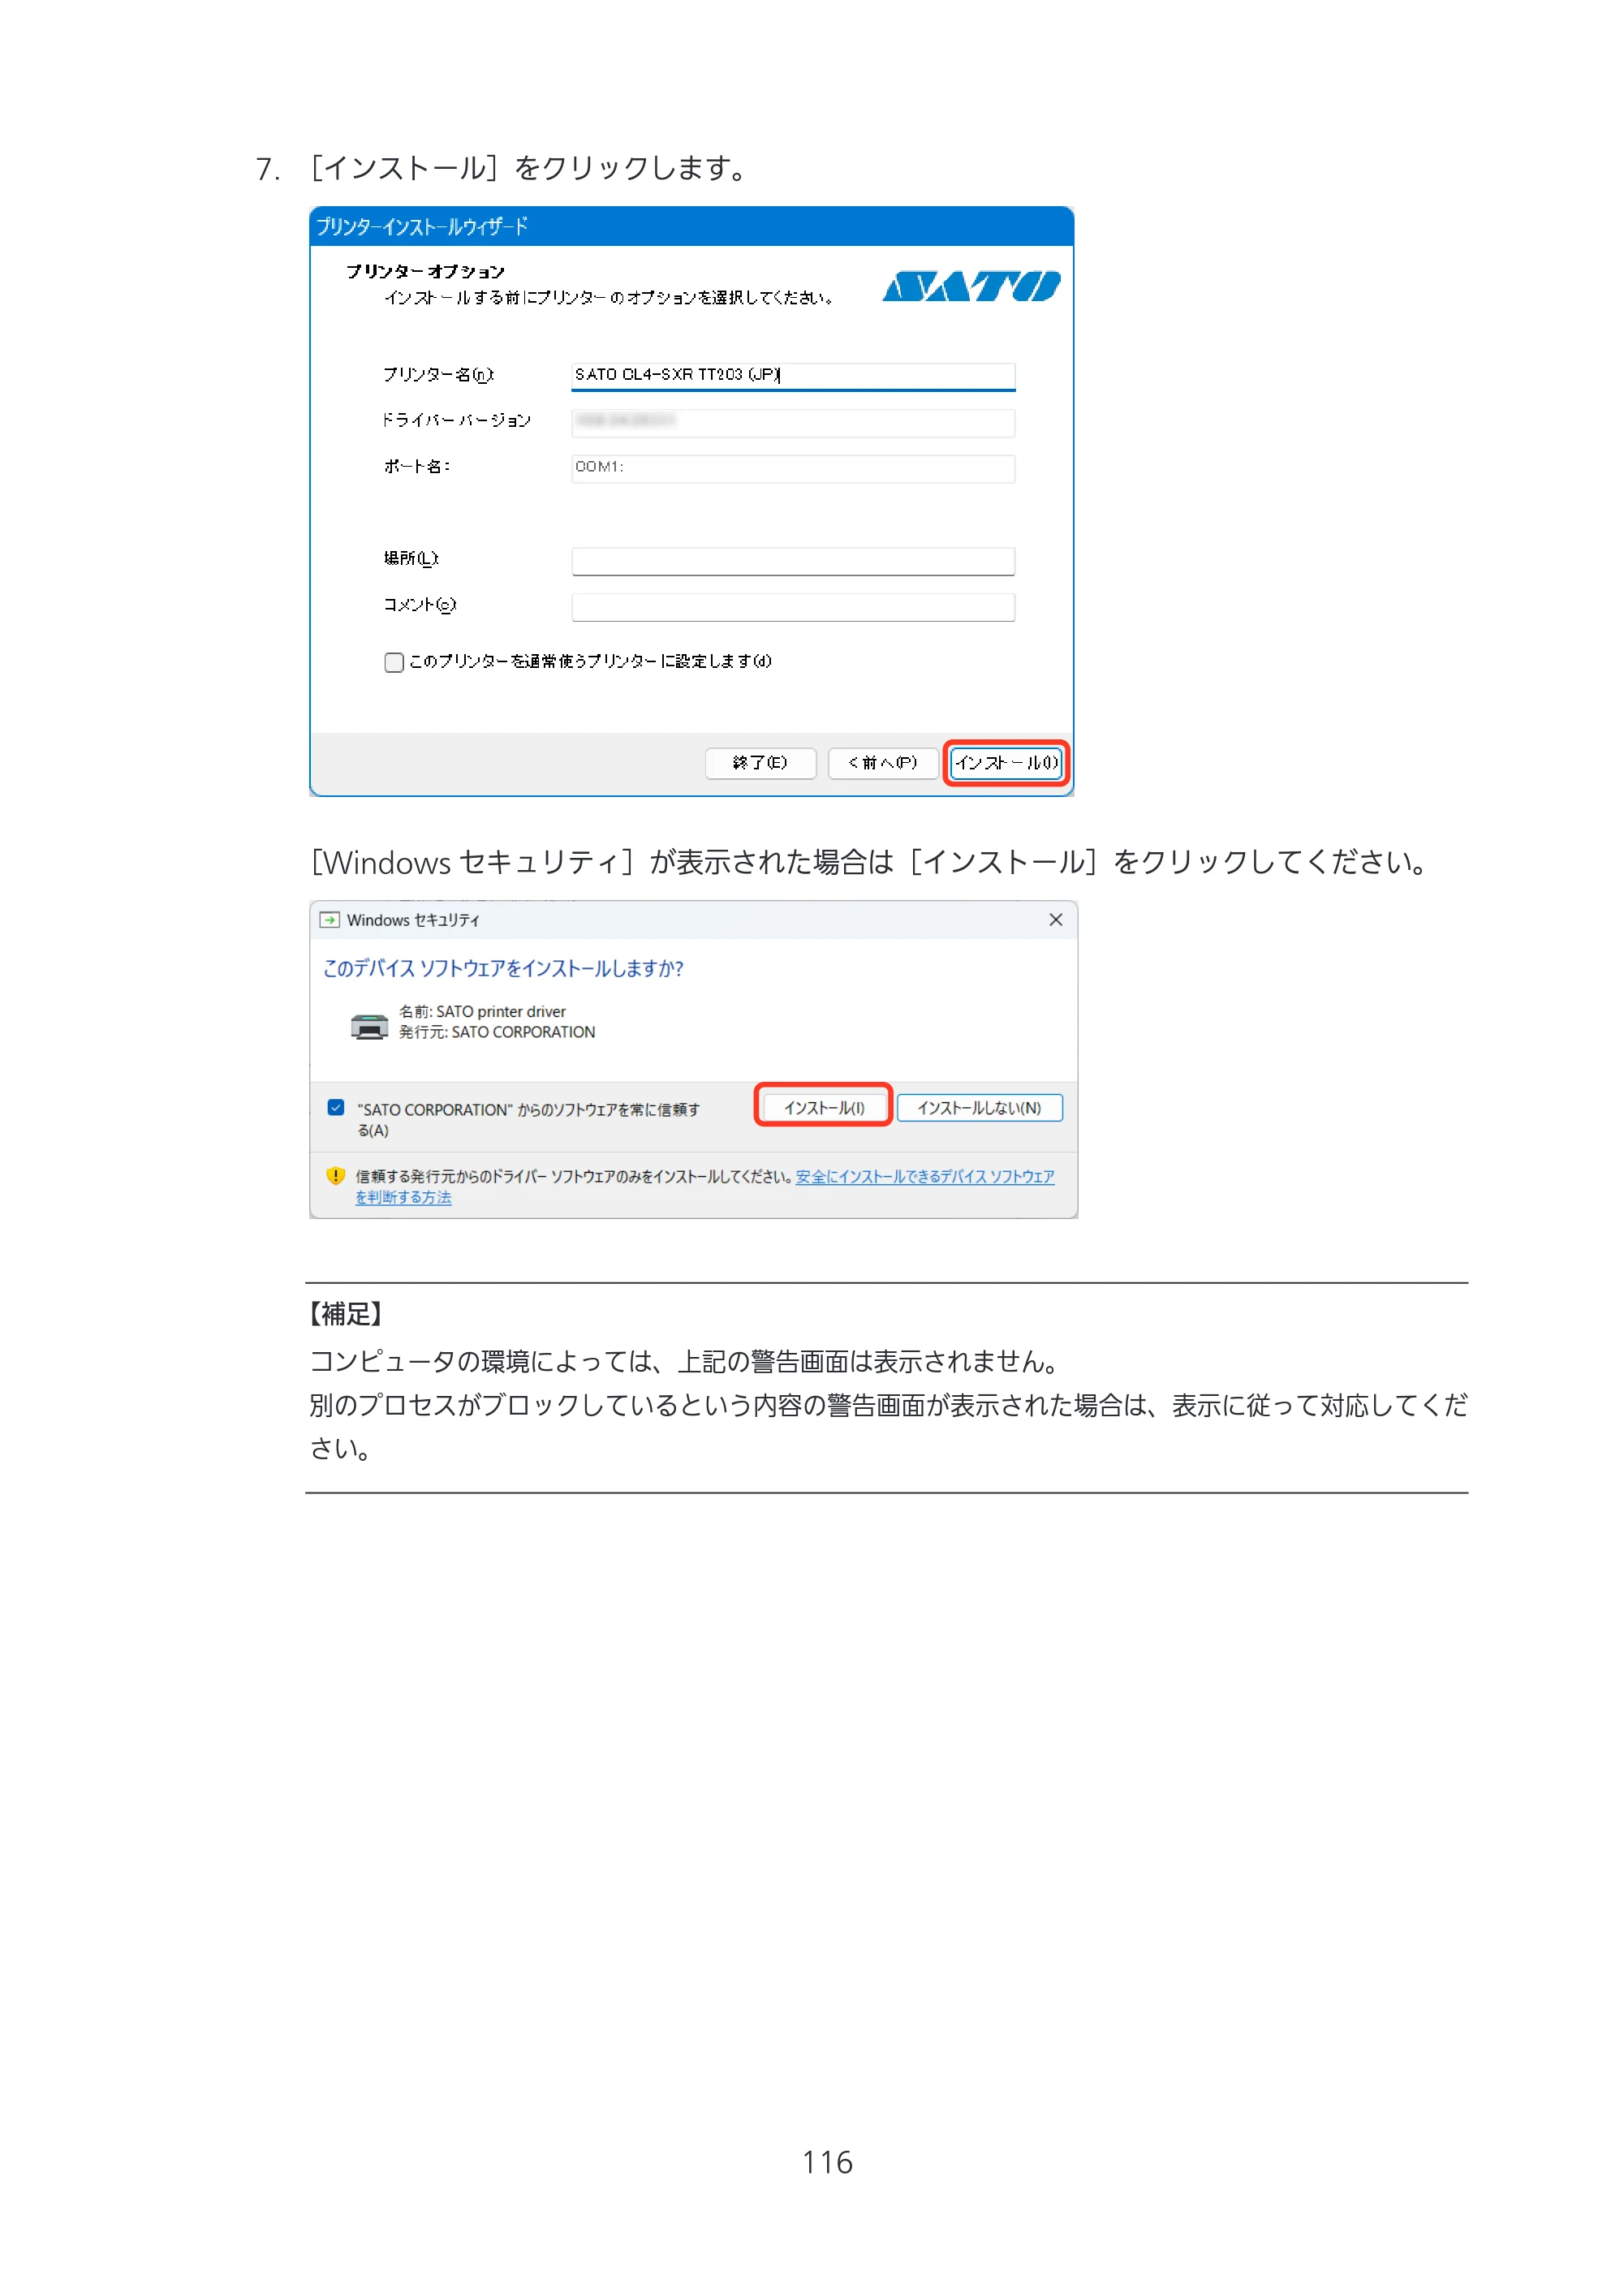The image size is (1624, 2296).
Task: Click the プリンターオプション heading text
Action: [x=425, y=271]
